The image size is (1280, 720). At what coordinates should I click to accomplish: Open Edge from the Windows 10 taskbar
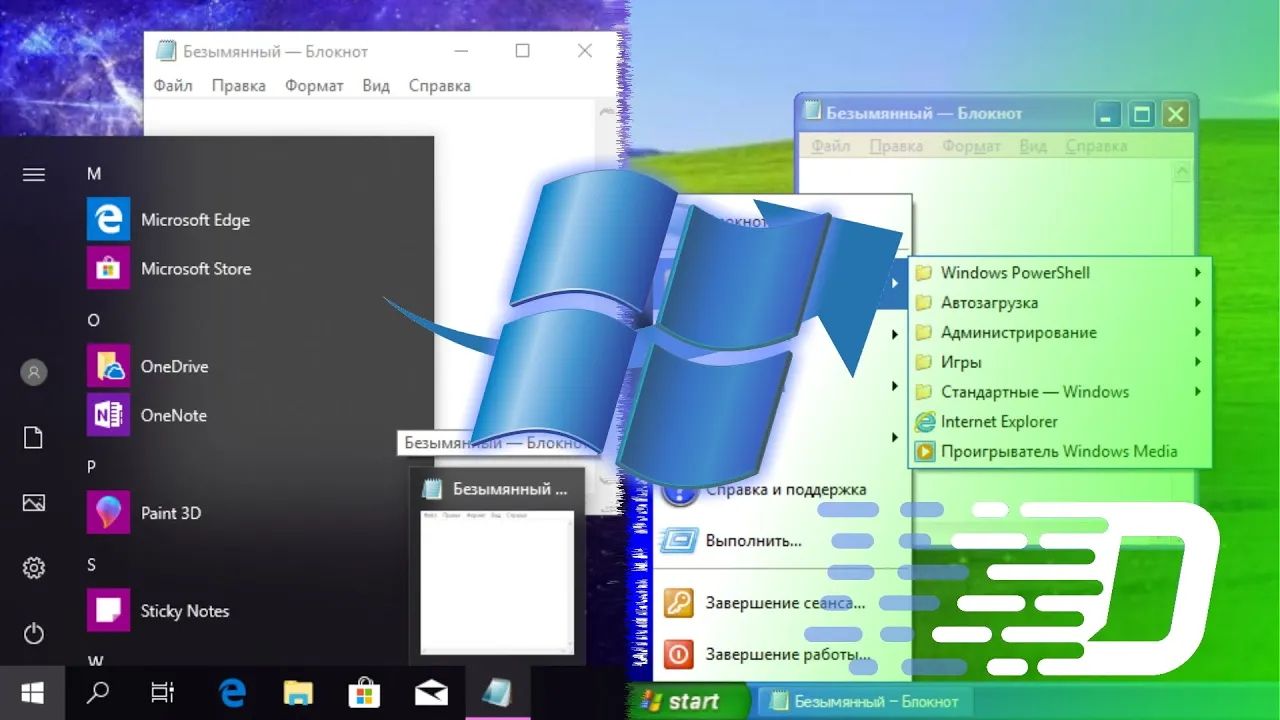[x=232, y=693]
